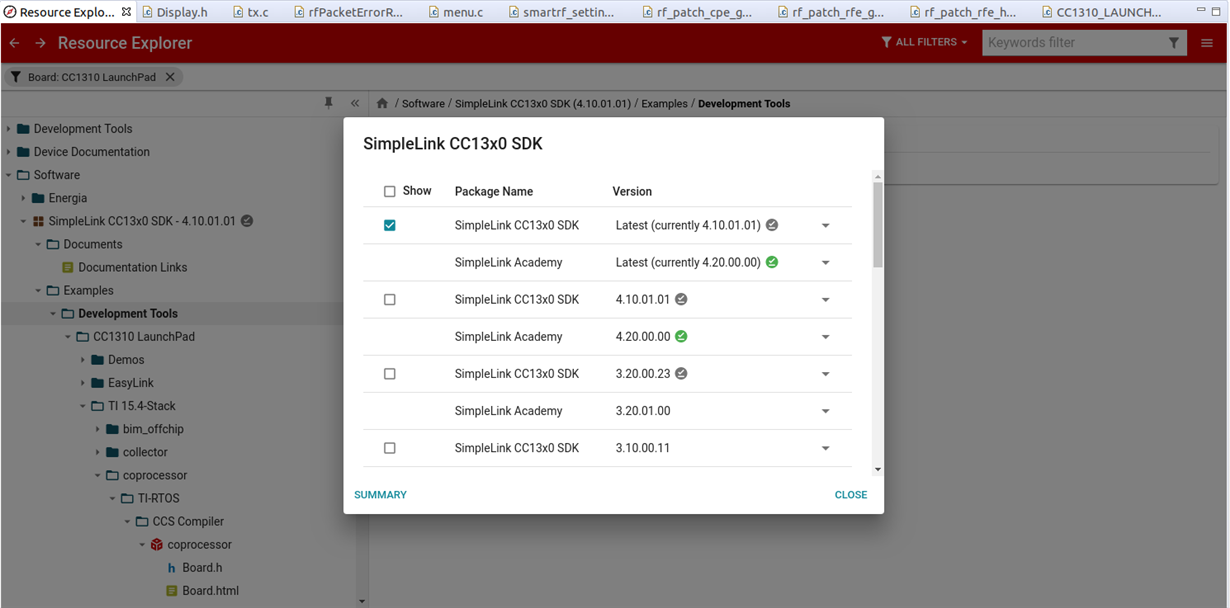Open the hamburger menu in the red header
Viewport: 1230px width, 608px height.
[1207, 43]
